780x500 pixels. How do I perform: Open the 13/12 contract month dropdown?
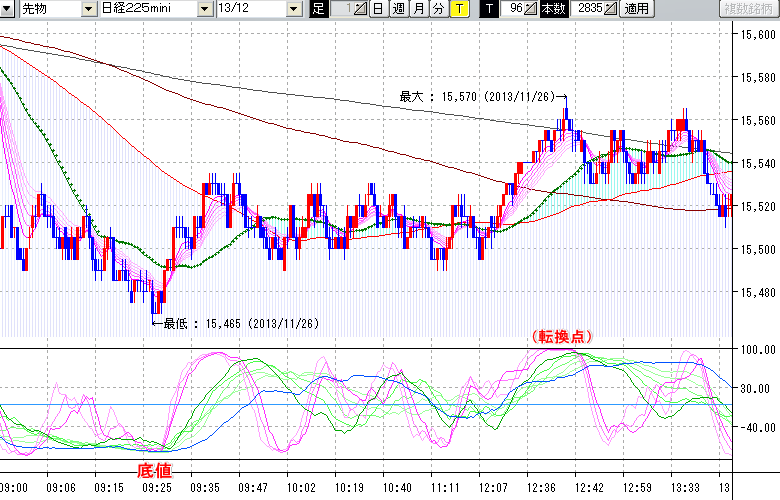click(x=293, y=9)
